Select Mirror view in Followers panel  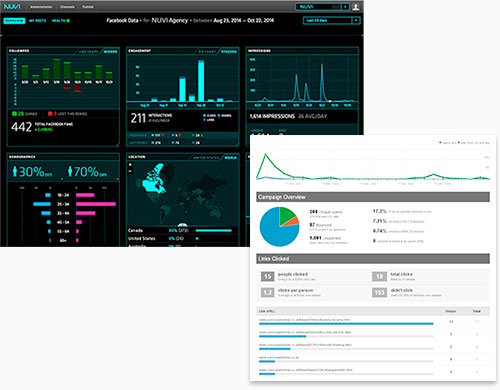110,51
